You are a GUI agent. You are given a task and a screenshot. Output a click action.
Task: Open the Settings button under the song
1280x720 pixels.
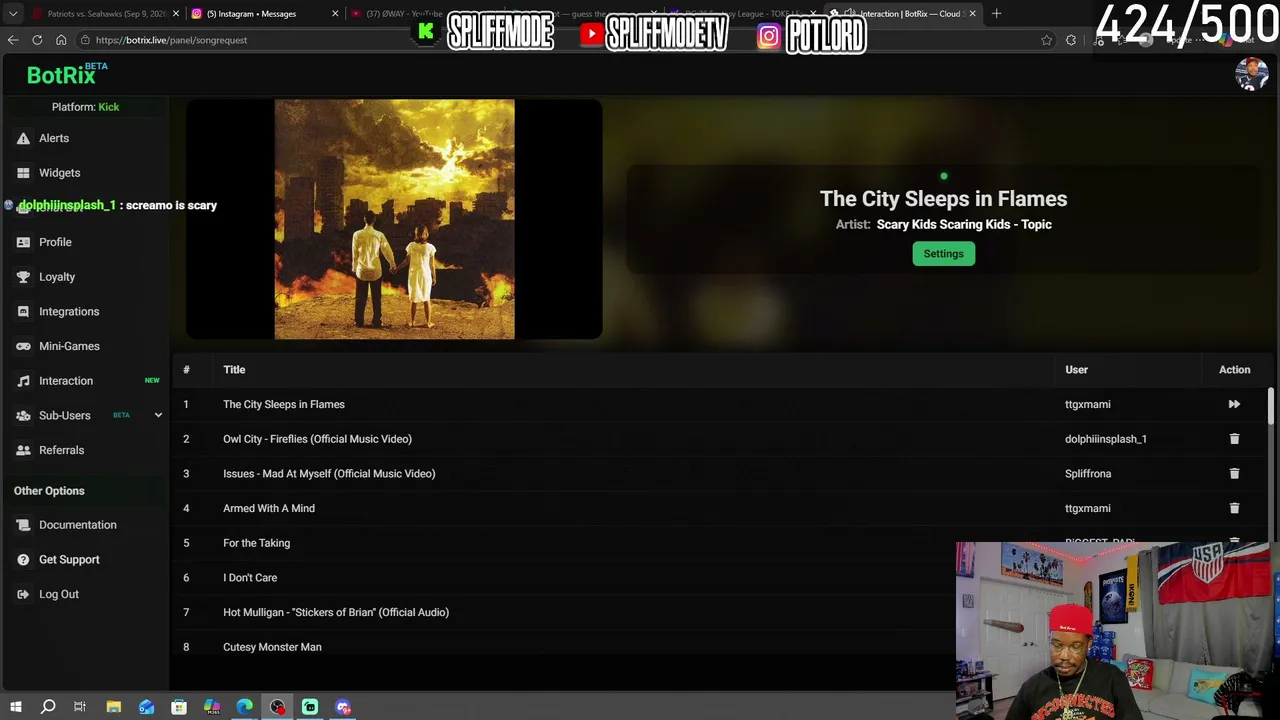[x=943, y=254]
